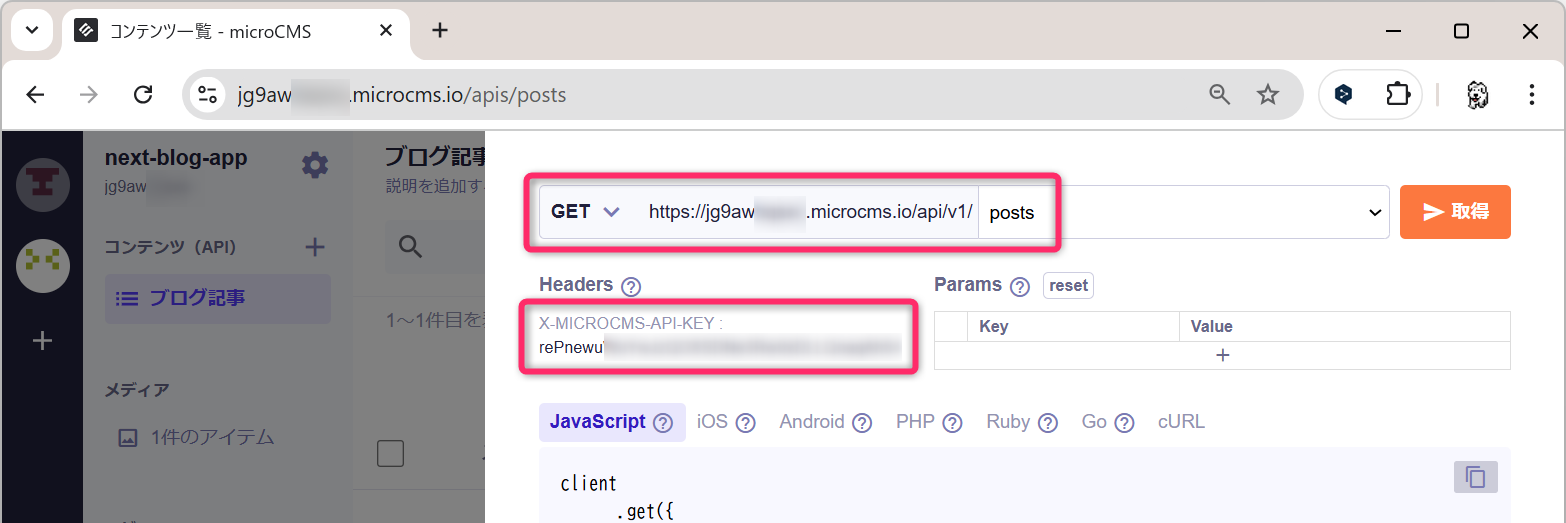Open ブログ記事 in the sidebar
1566x523 pixels.
click(197, 298)
